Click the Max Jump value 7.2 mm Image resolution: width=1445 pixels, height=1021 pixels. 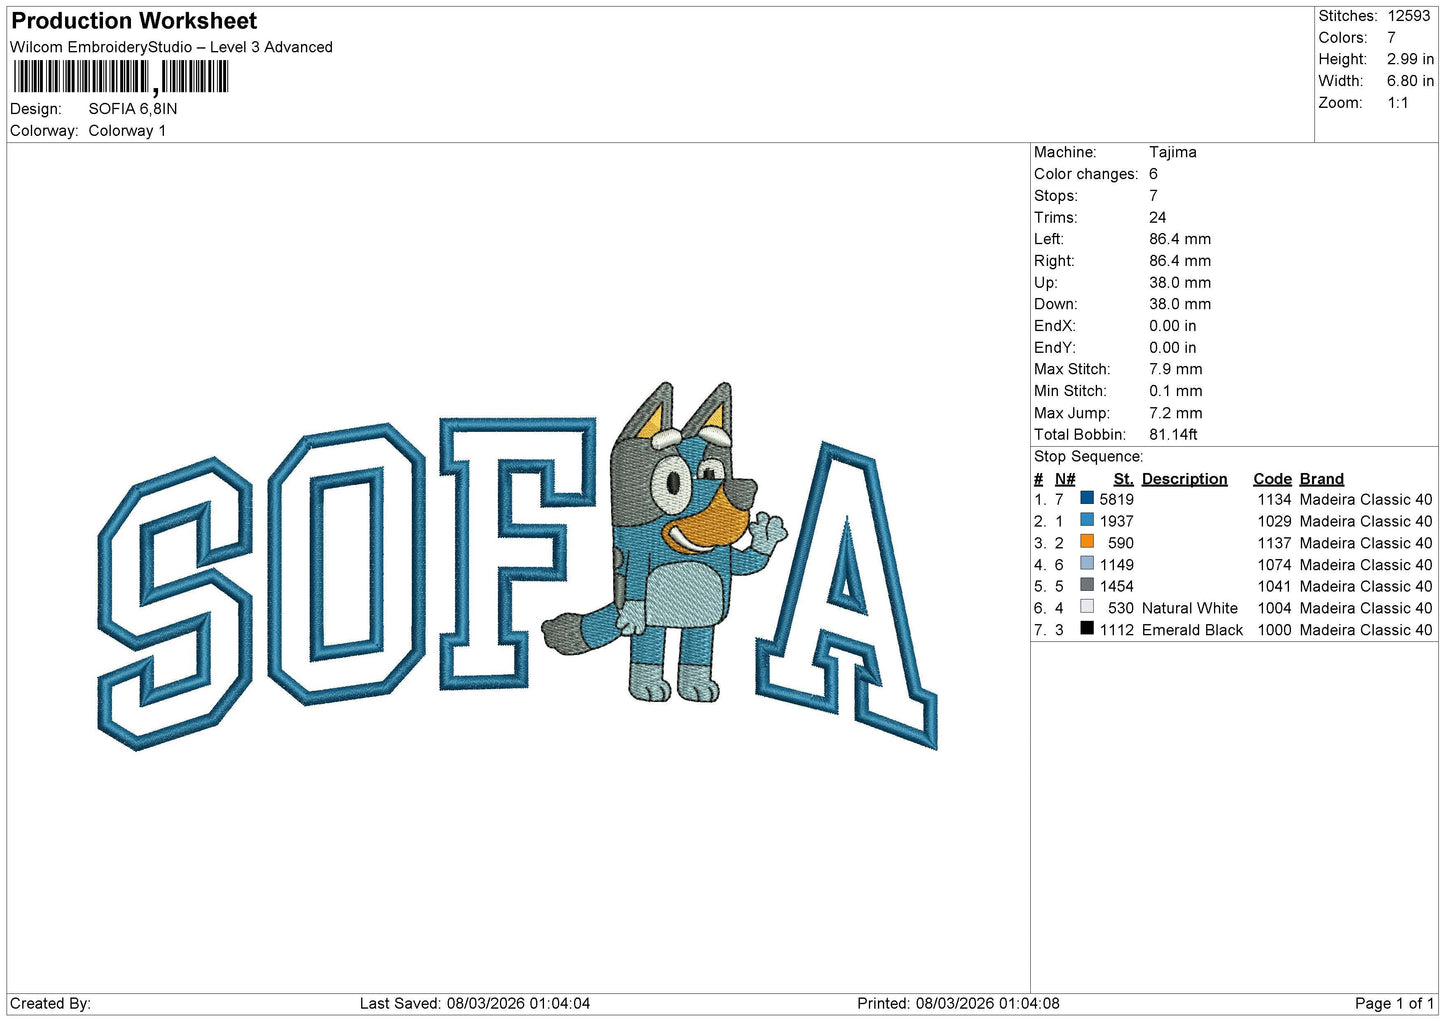pos(1176,413)
